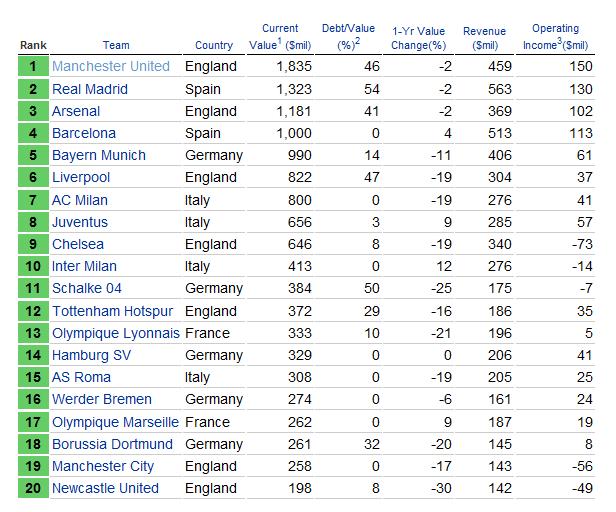Click the green rank 1 cell

coord(33,66)
